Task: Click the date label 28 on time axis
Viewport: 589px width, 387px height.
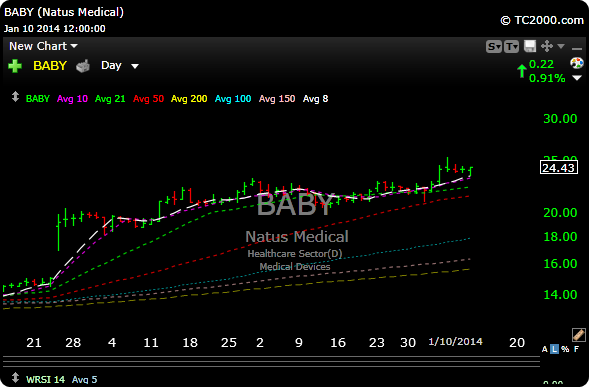Action: (73, 343)
